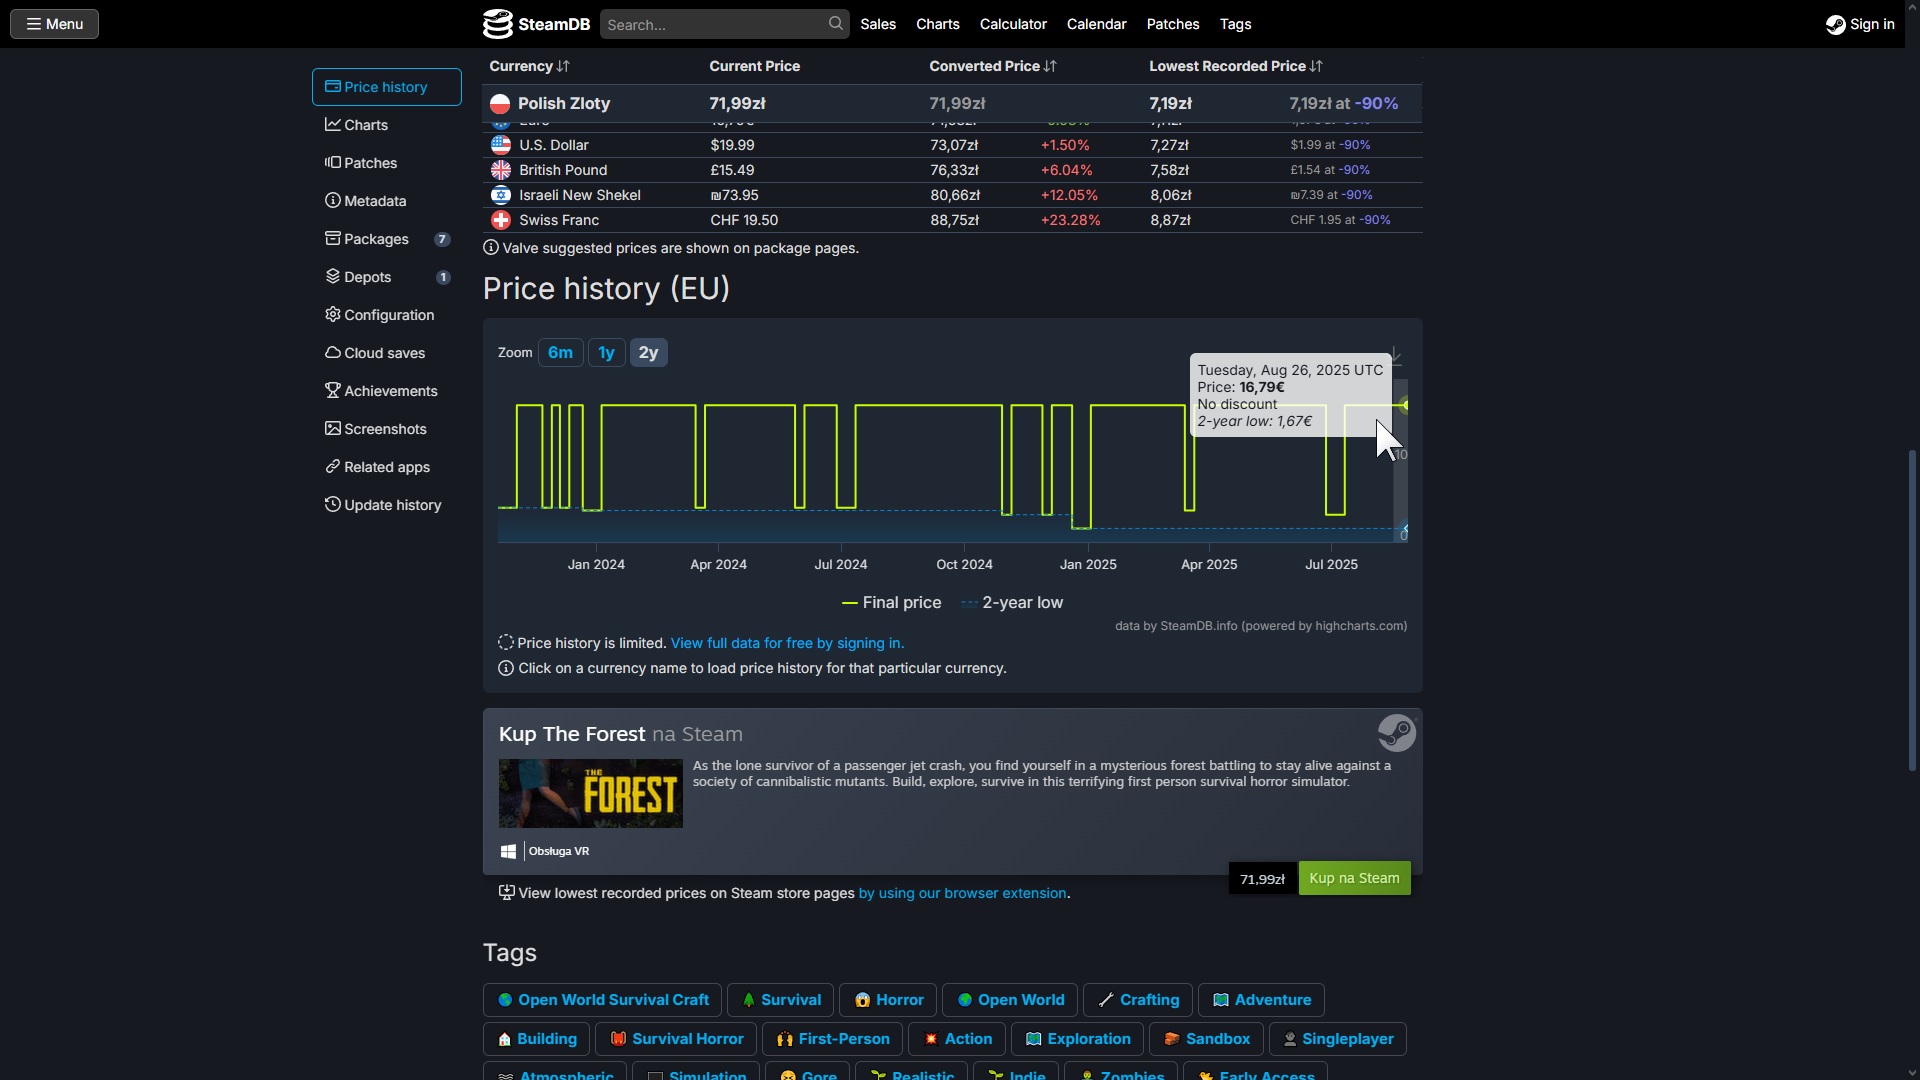Click the Swiss Franc flag icon
This screenshot has height=1080, width=1920.
(501, 220)
